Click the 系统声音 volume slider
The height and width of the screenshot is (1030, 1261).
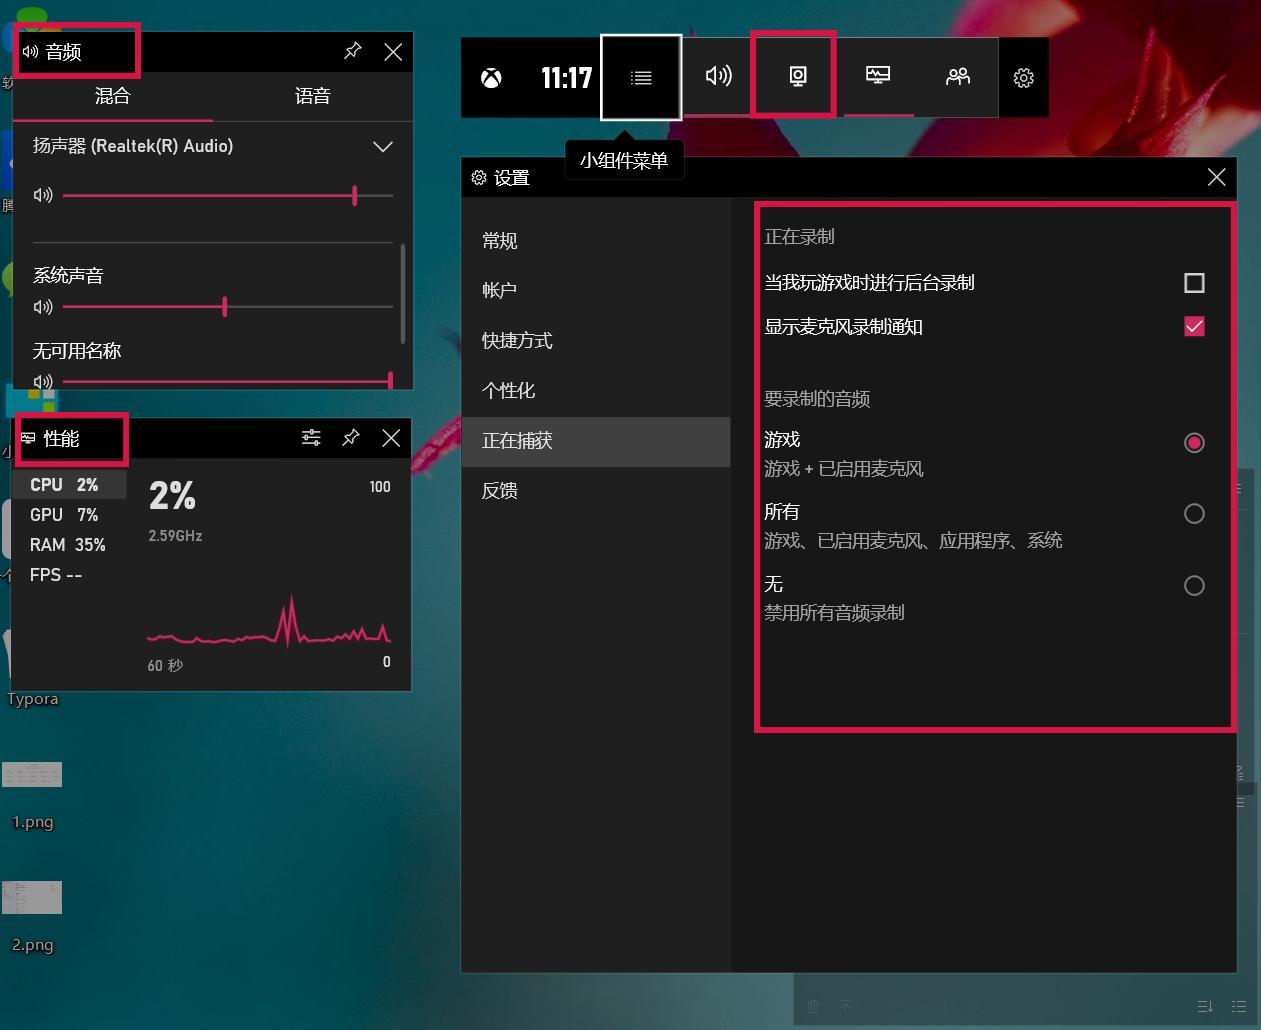pos(225,306)
